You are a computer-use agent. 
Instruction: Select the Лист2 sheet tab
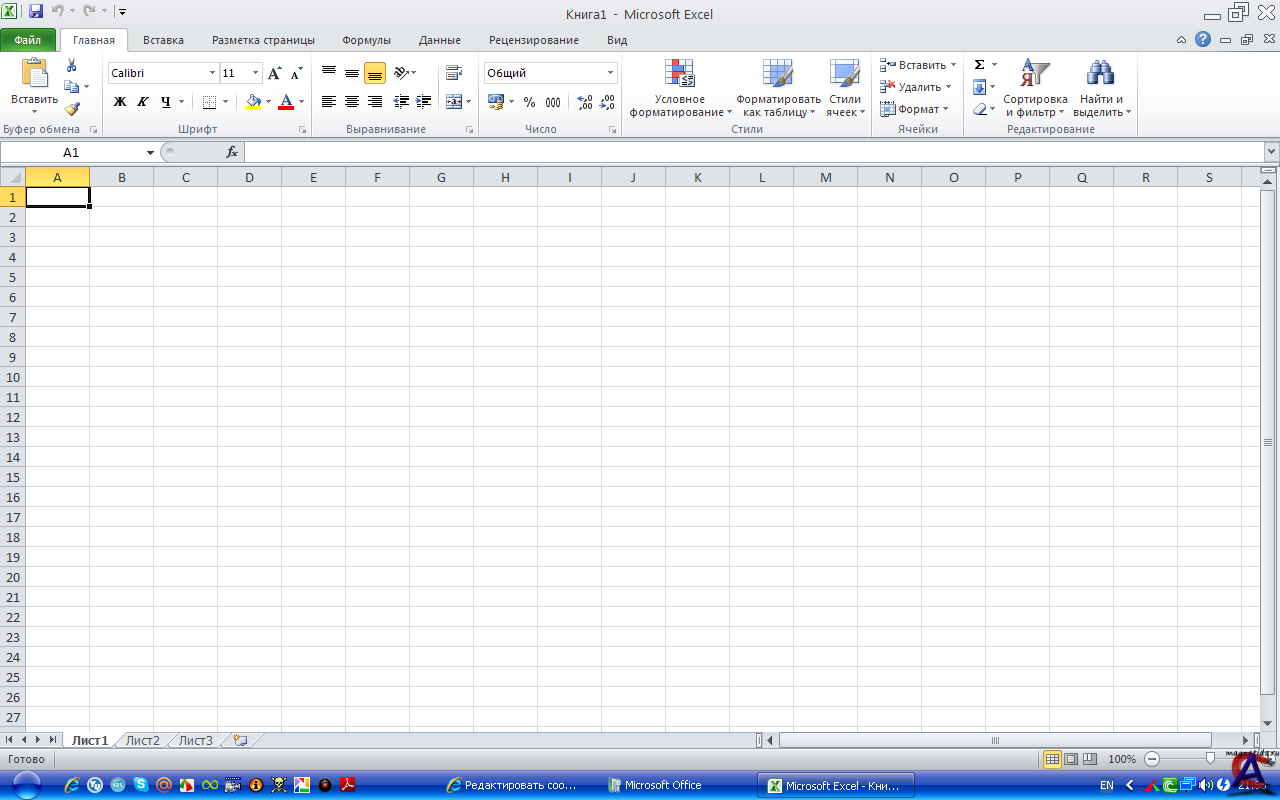[143, 741]
